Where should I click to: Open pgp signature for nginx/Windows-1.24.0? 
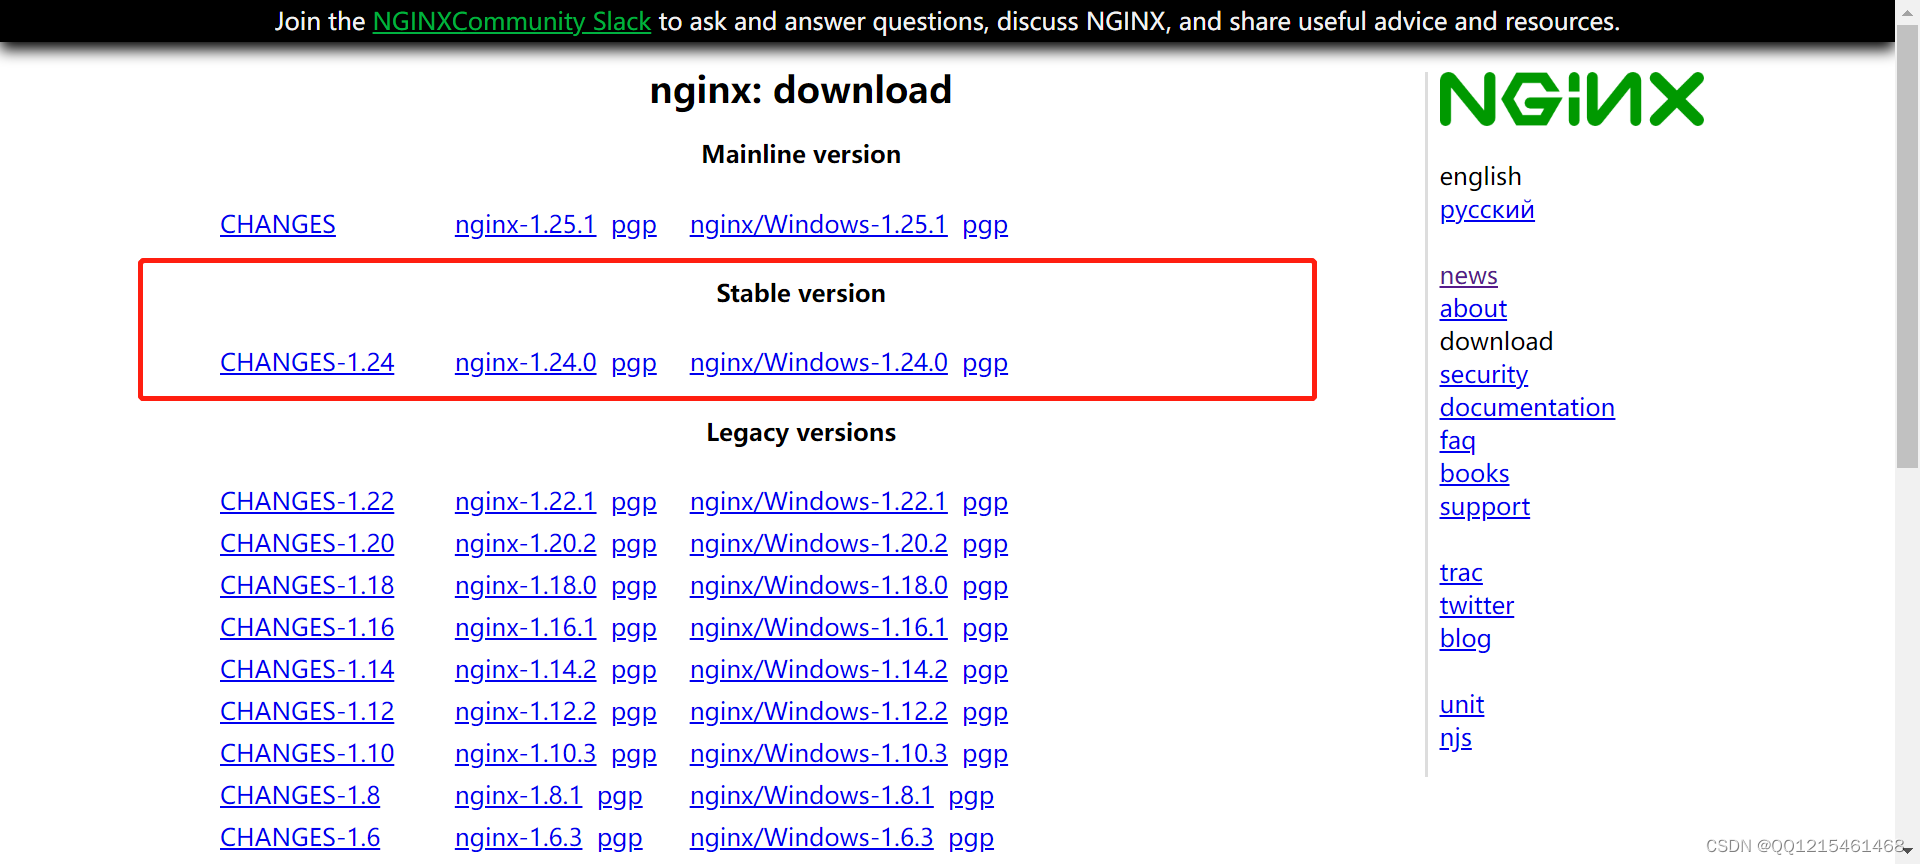coord(985,362)
